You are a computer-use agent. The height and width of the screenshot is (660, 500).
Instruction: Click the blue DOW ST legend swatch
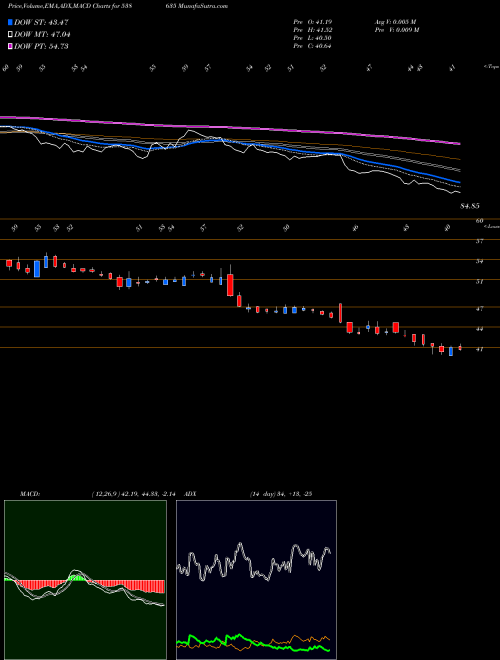[10, 22]
